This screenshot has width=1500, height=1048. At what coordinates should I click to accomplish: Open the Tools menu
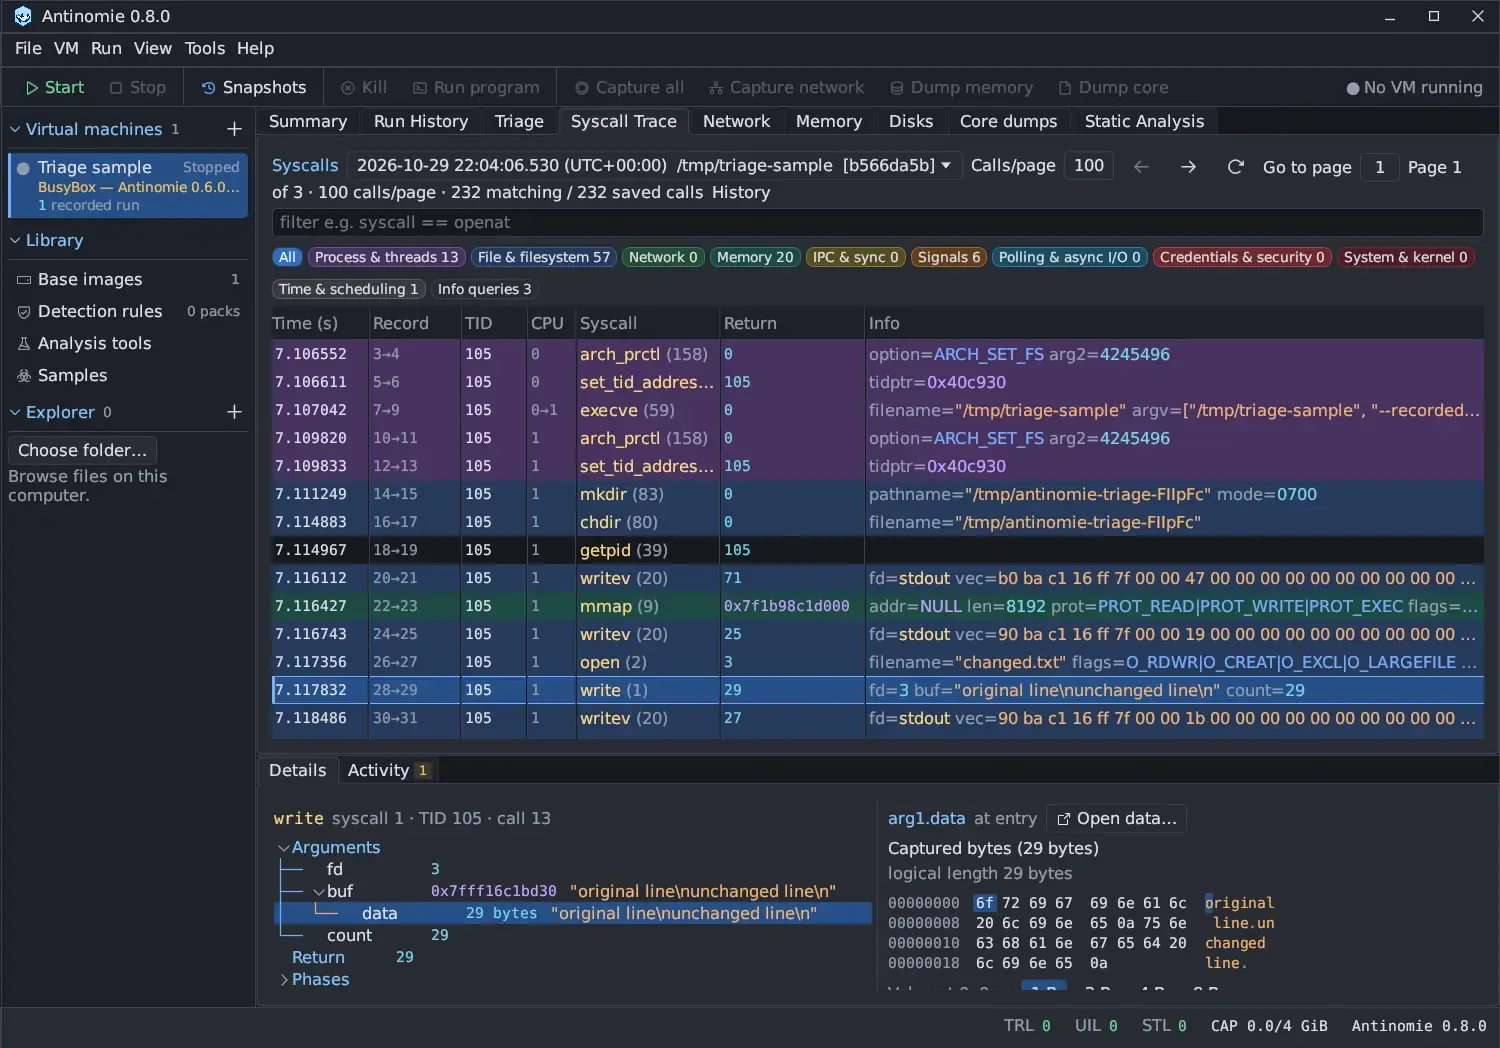(x=205, y=48)
